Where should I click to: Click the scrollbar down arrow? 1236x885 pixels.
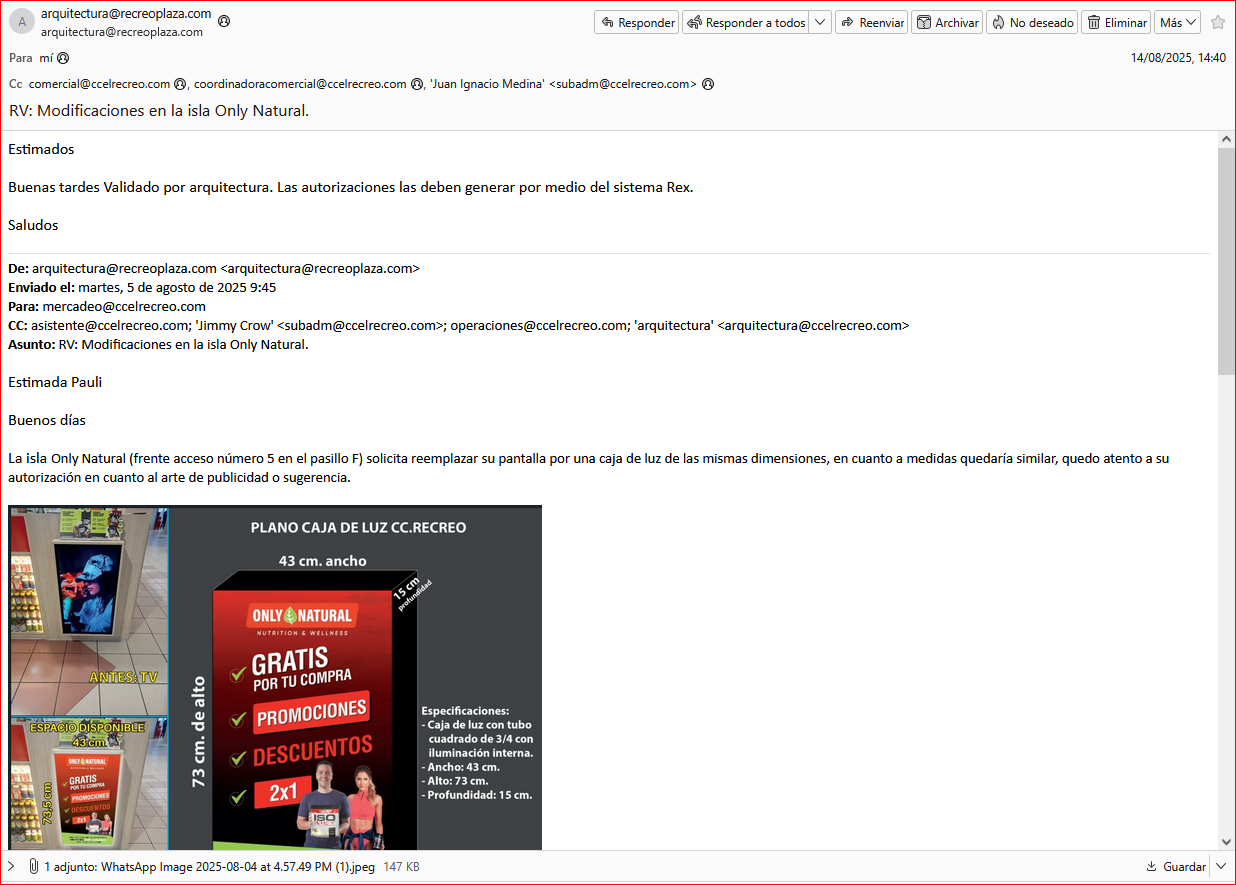(x=1226, y=842)
